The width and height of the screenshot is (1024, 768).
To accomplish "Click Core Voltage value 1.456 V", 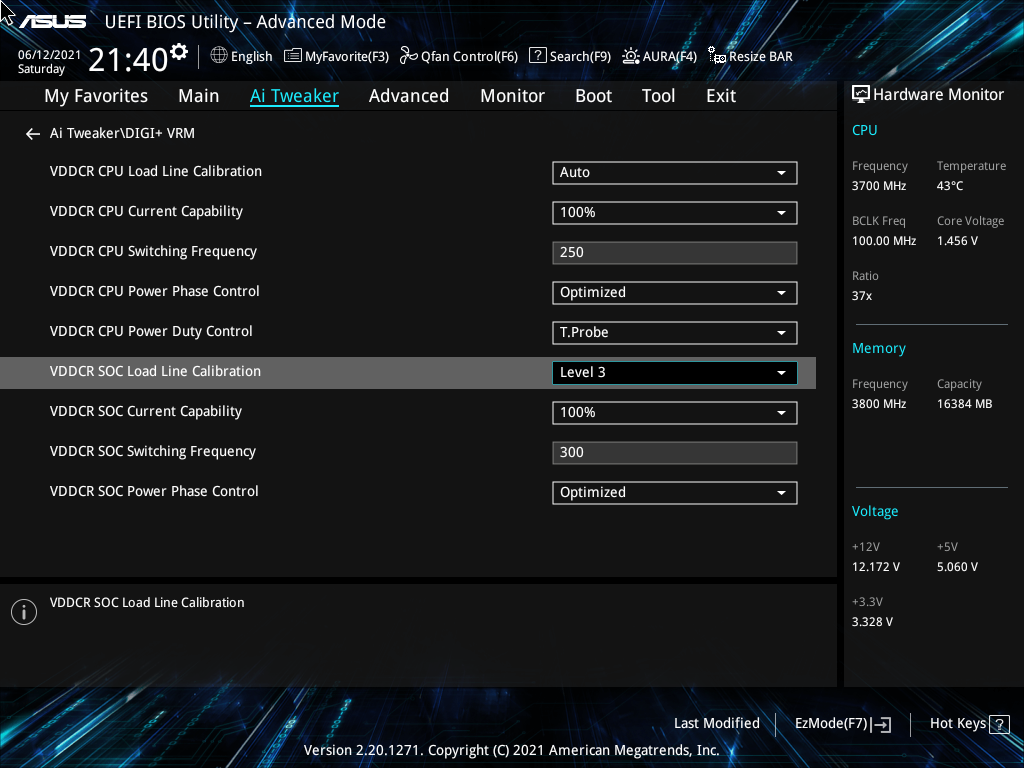I will 957,241.
